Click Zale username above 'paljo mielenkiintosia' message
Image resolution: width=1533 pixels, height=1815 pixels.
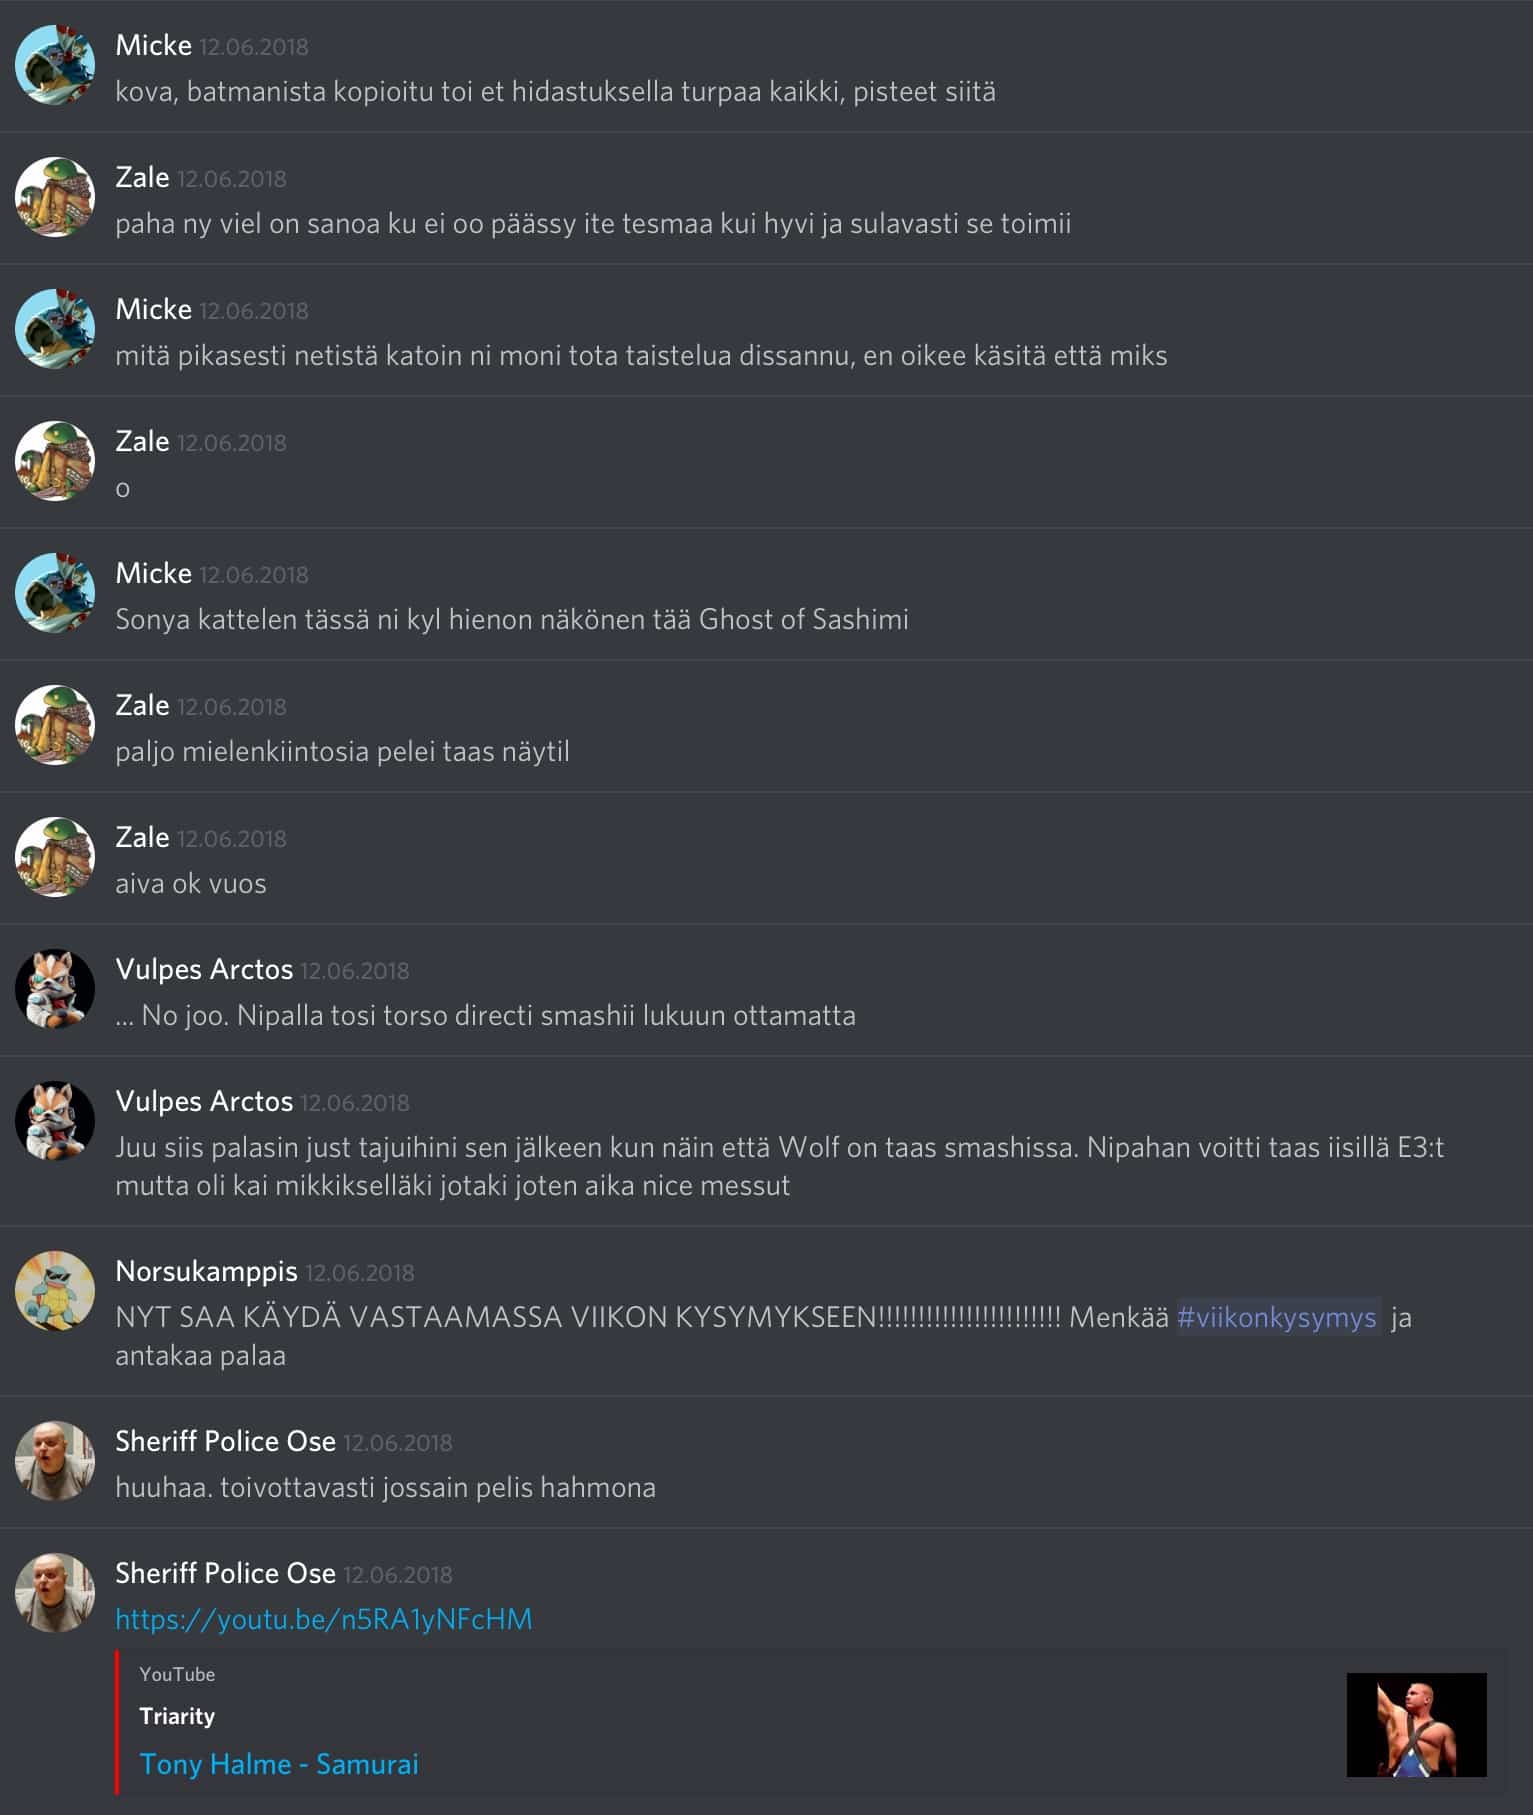click(x=142, y=705)
